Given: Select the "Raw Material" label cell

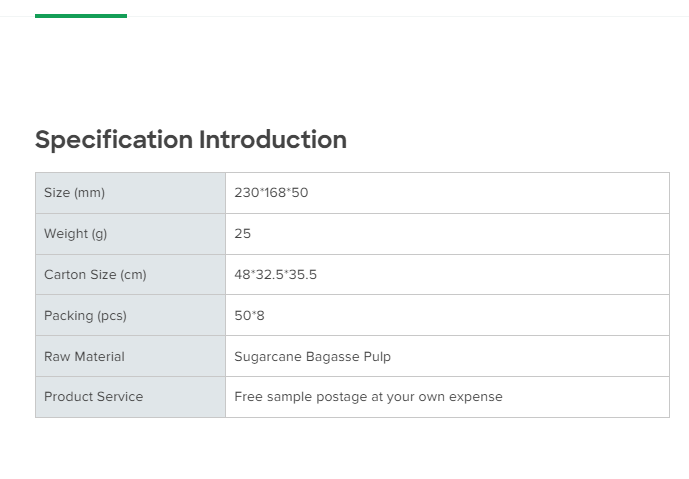Looking at the screenshot, I should click(130, 357).
